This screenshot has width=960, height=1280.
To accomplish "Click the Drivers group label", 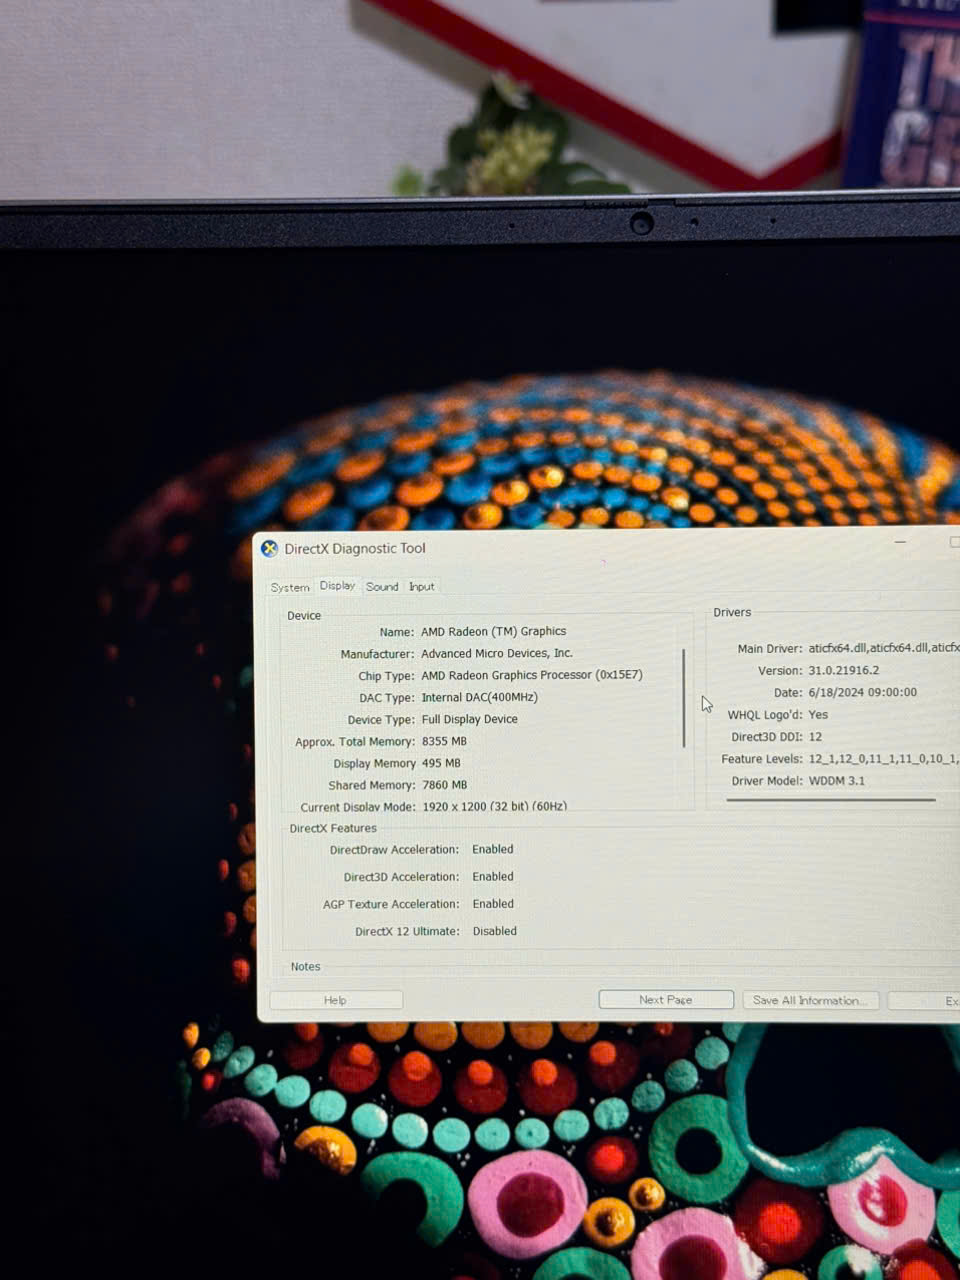I will pos(732,612).
